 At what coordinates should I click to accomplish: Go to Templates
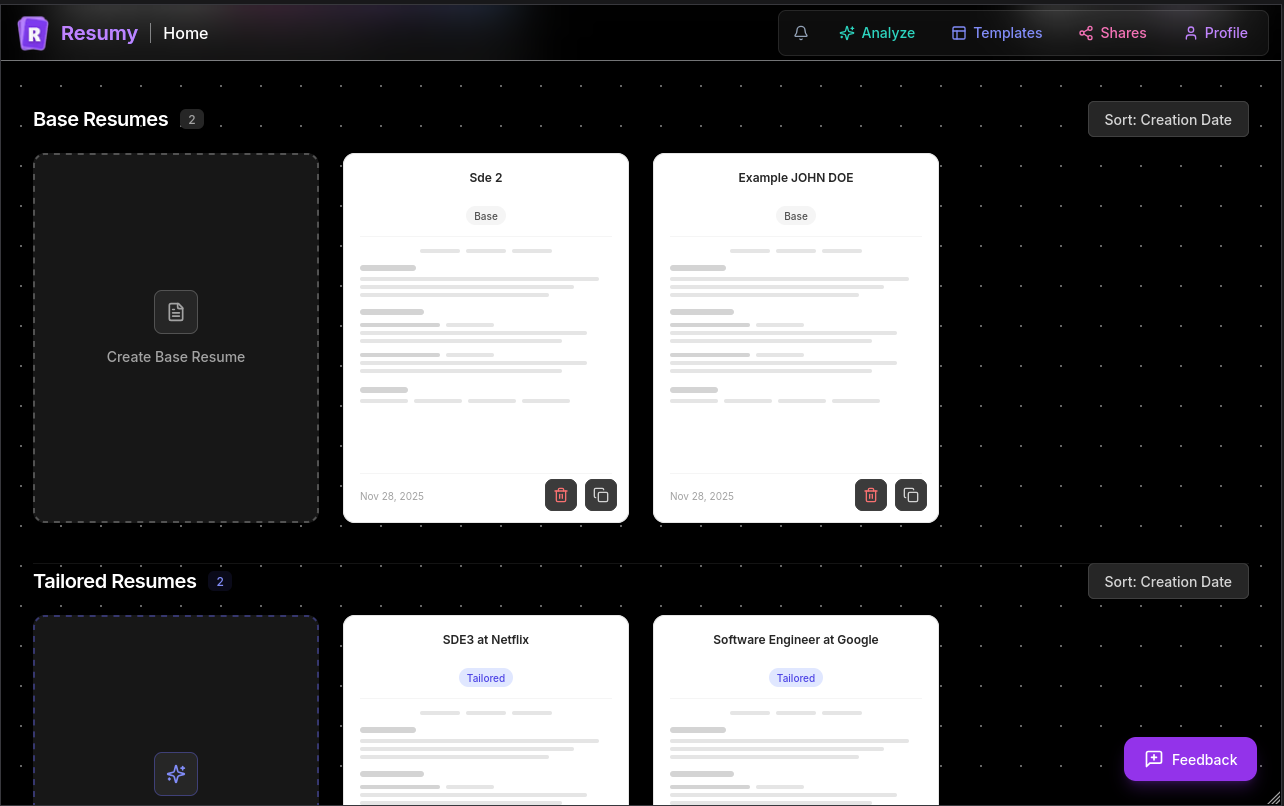tap(996, 33)
